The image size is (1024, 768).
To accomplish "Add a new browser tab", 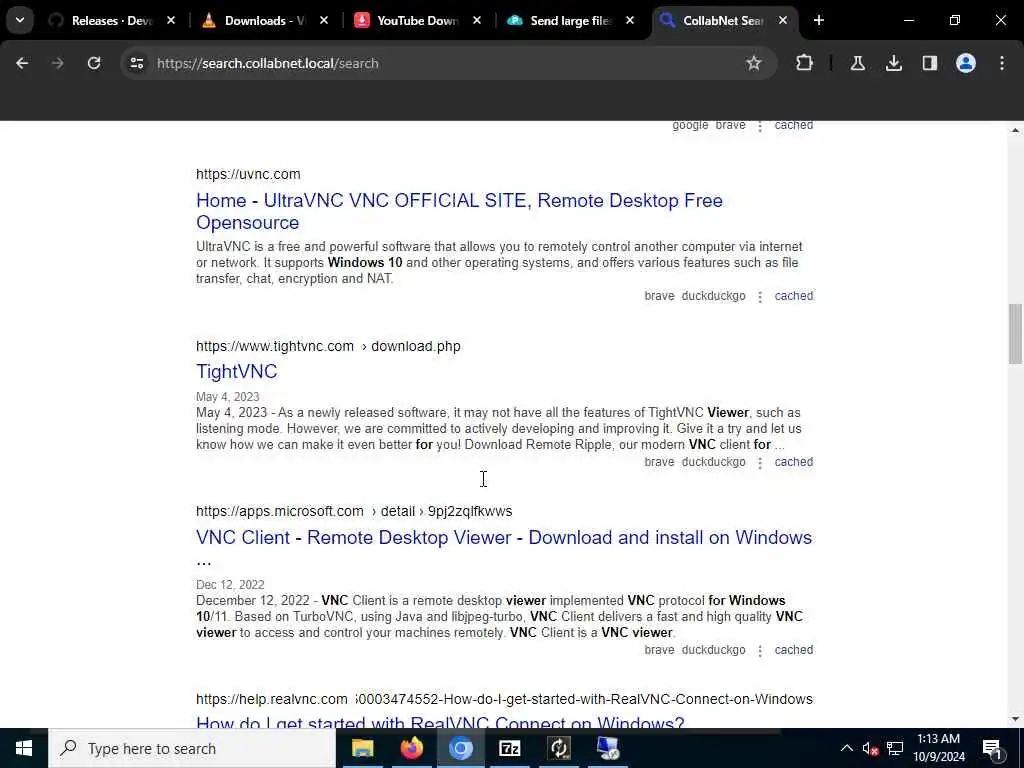I will 818,20.
